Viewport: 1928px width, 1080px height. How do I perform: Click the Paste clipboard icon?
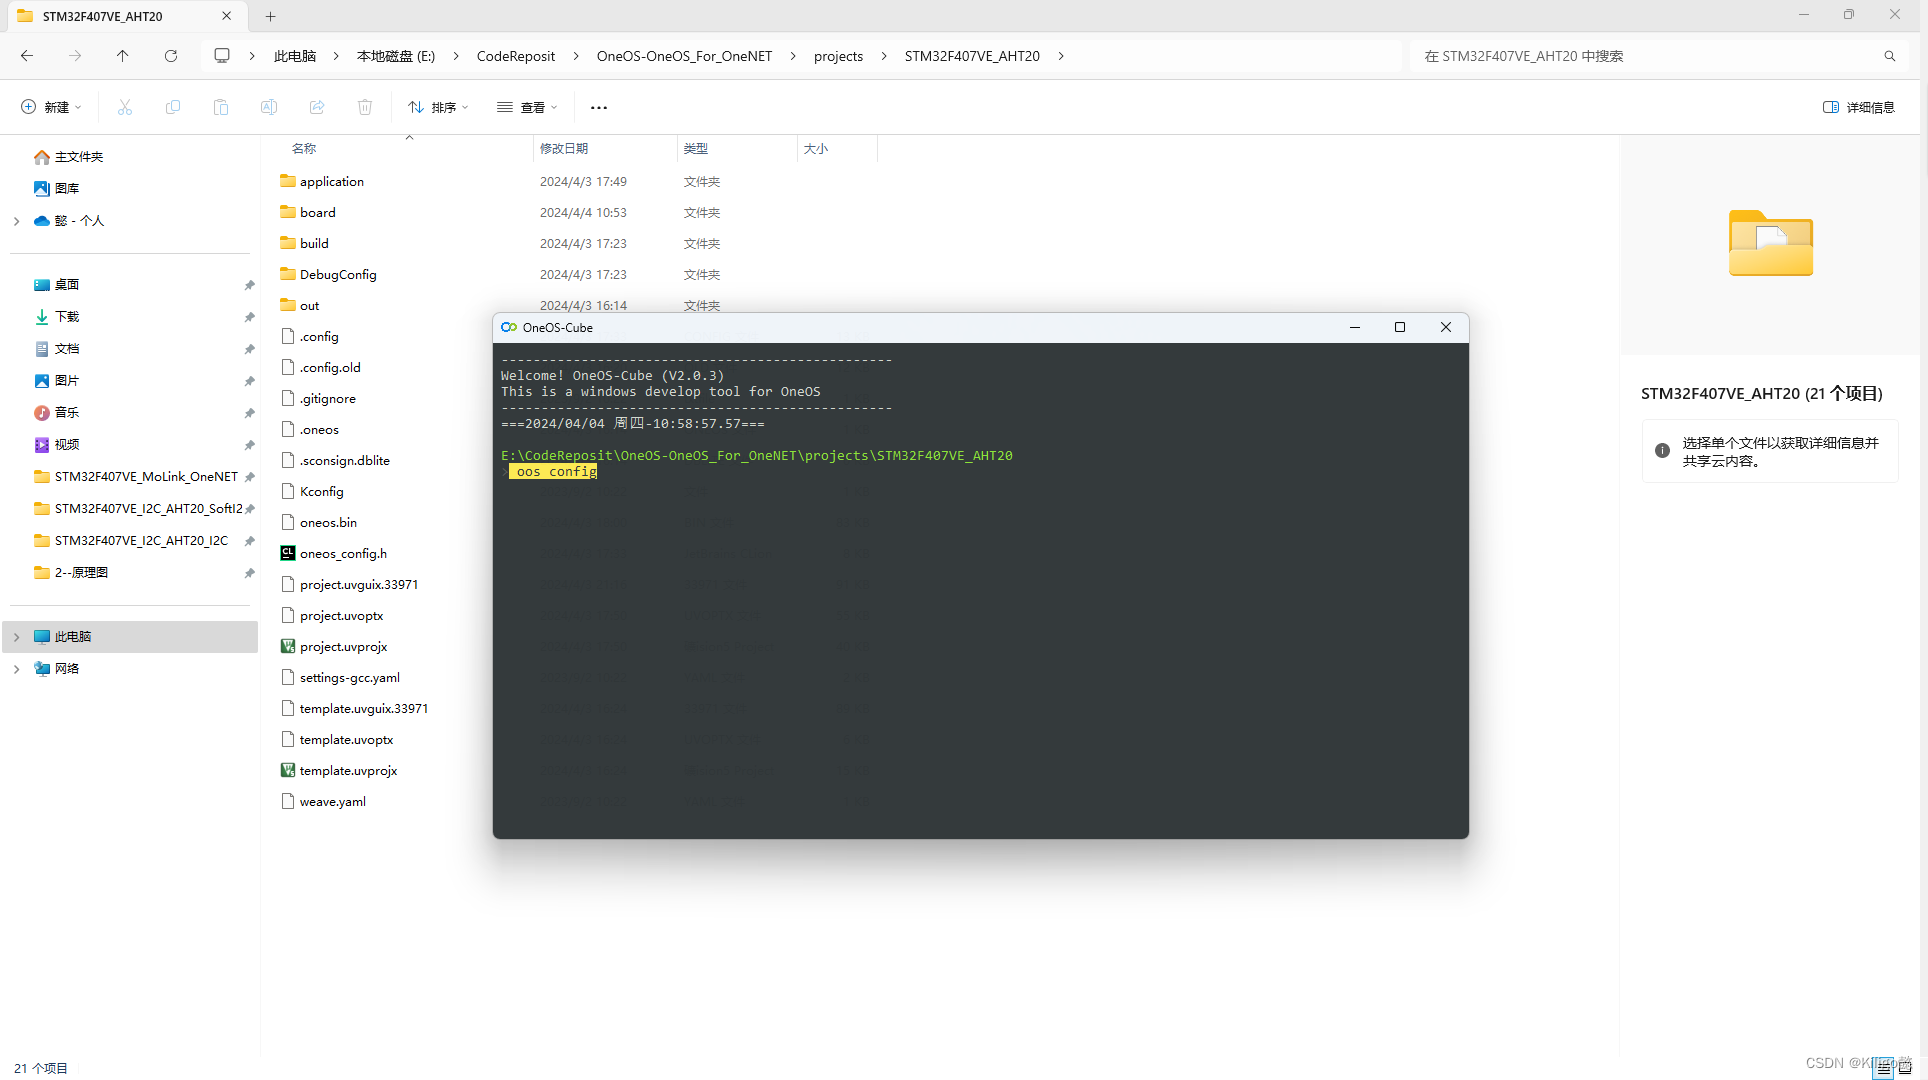221,107
